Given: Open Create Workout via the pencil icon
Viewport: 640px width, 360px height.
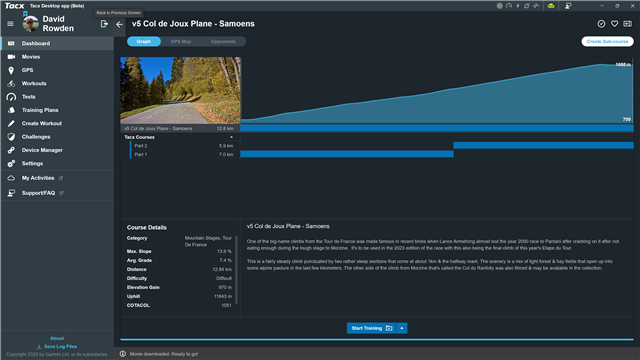Looking at the screenshot, I should click(x=11, y=123).
